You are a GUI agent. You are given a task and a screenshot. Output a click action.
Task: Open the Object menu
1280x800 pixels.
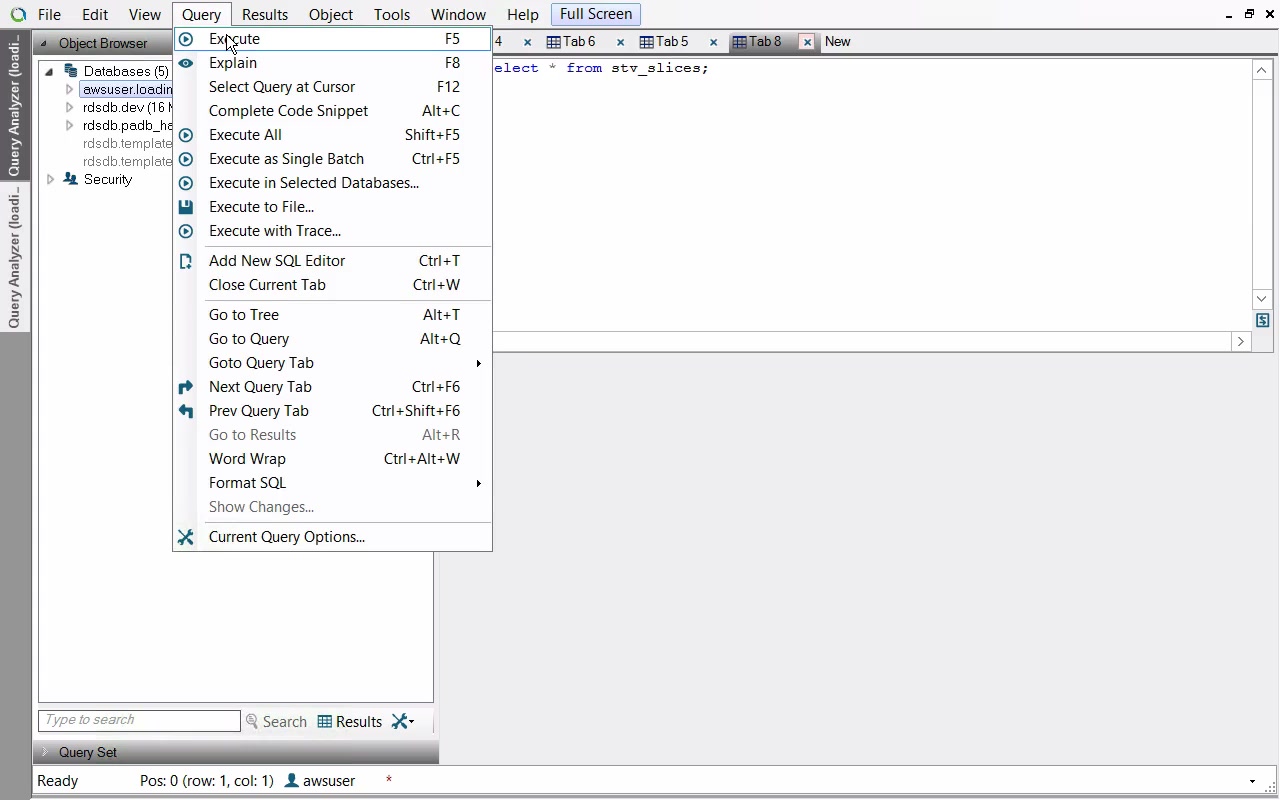pyautogui.click(x=331, y=15)
